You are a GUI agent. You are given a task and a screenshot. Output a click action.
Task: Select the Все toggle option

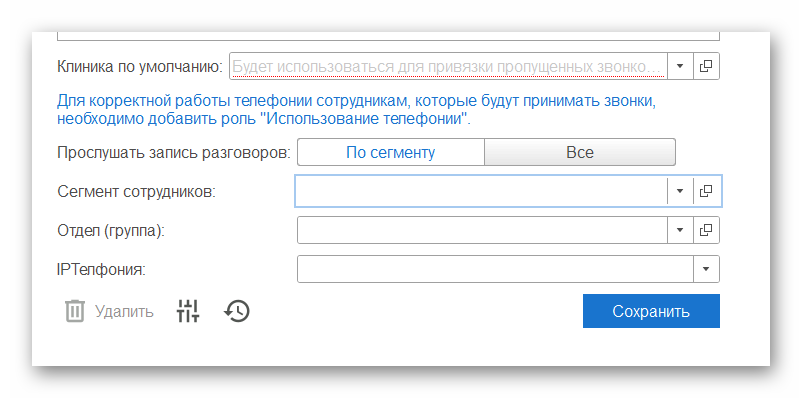click(580, 152)
